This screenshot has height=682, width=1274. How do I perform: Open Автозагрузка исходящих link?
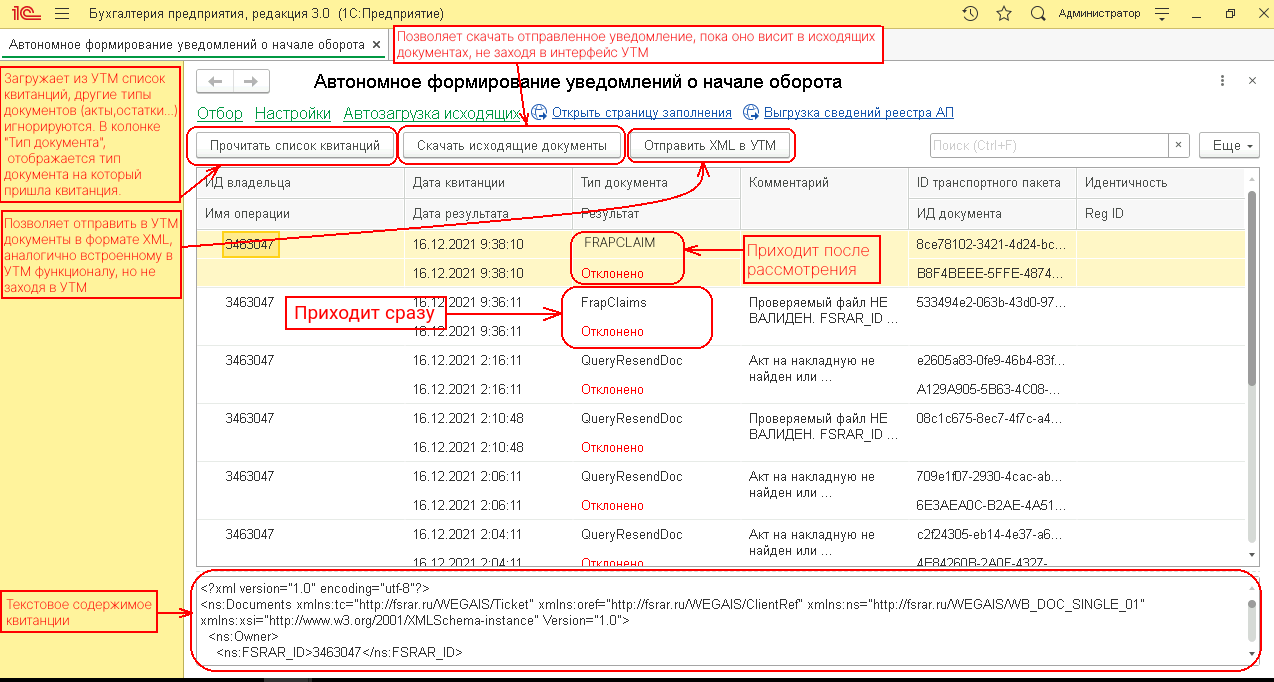pyautogui.click(x=432, y=113)
